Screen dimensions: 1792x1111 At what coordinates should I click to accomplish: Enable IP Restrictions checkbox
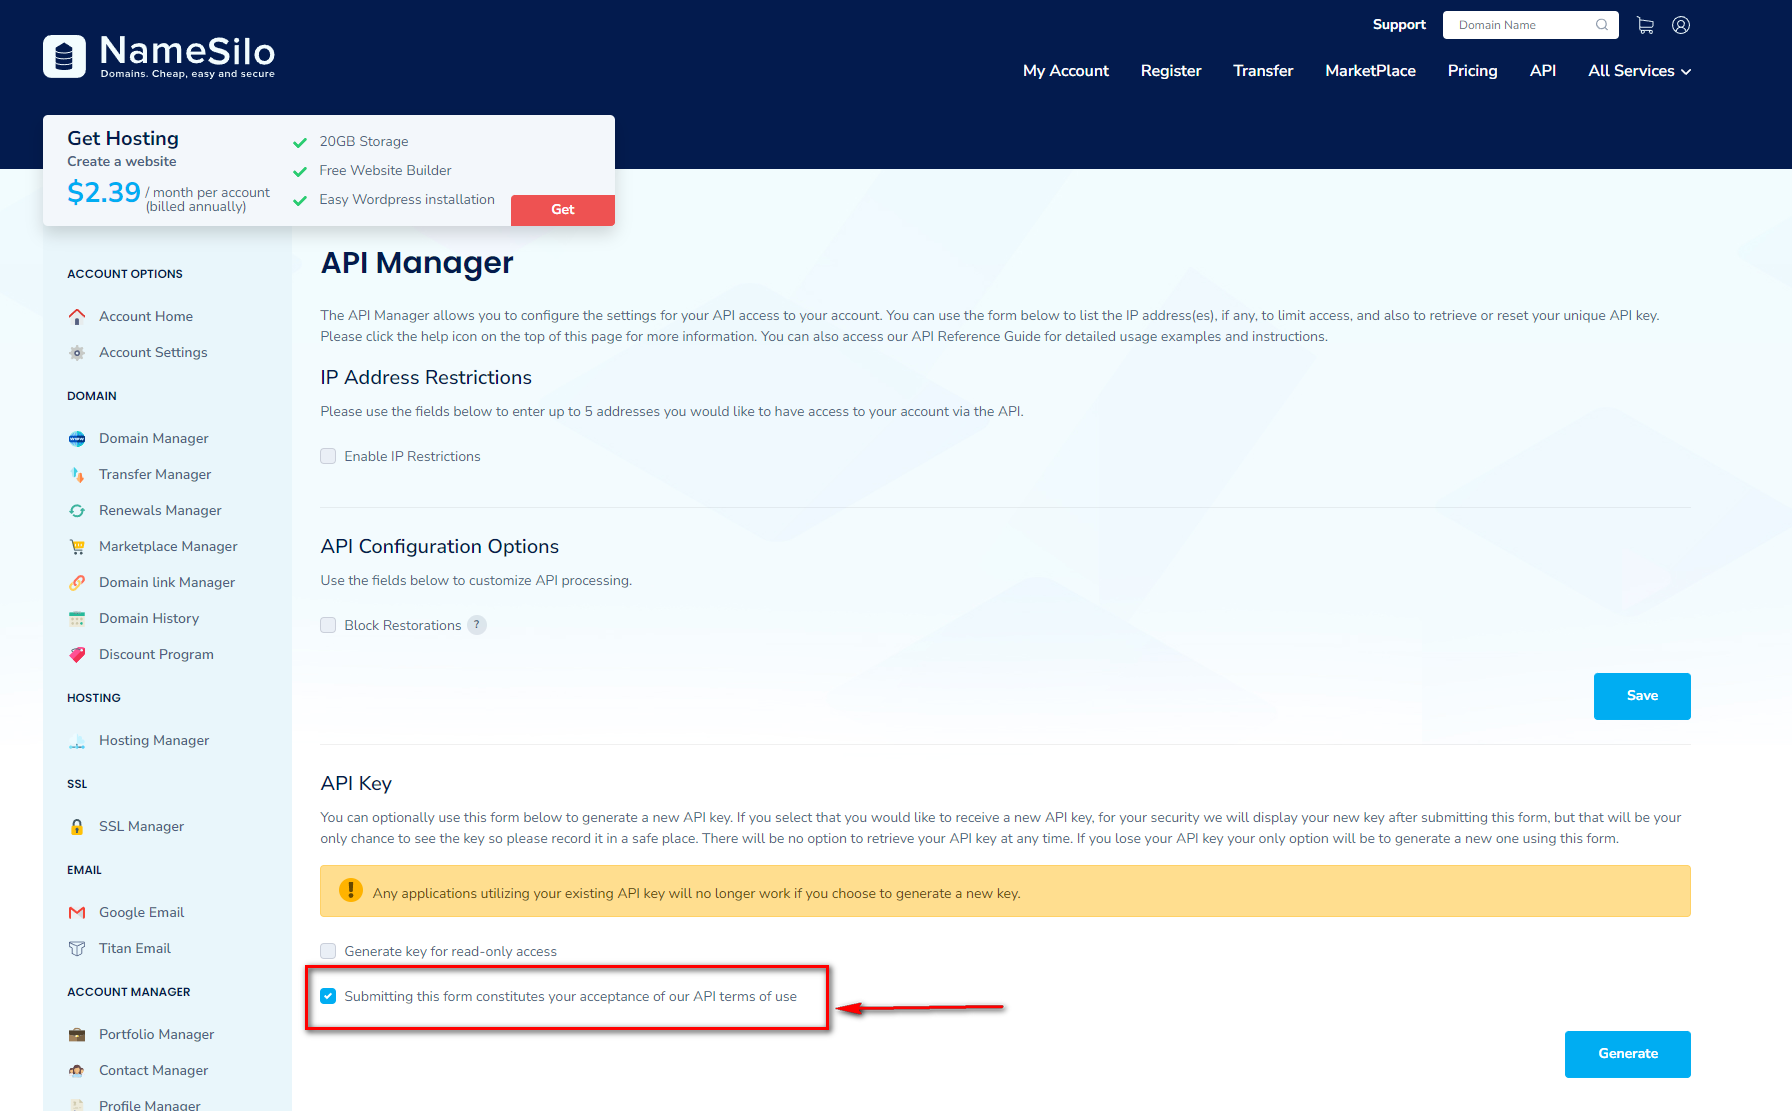[x=328, y=456]
